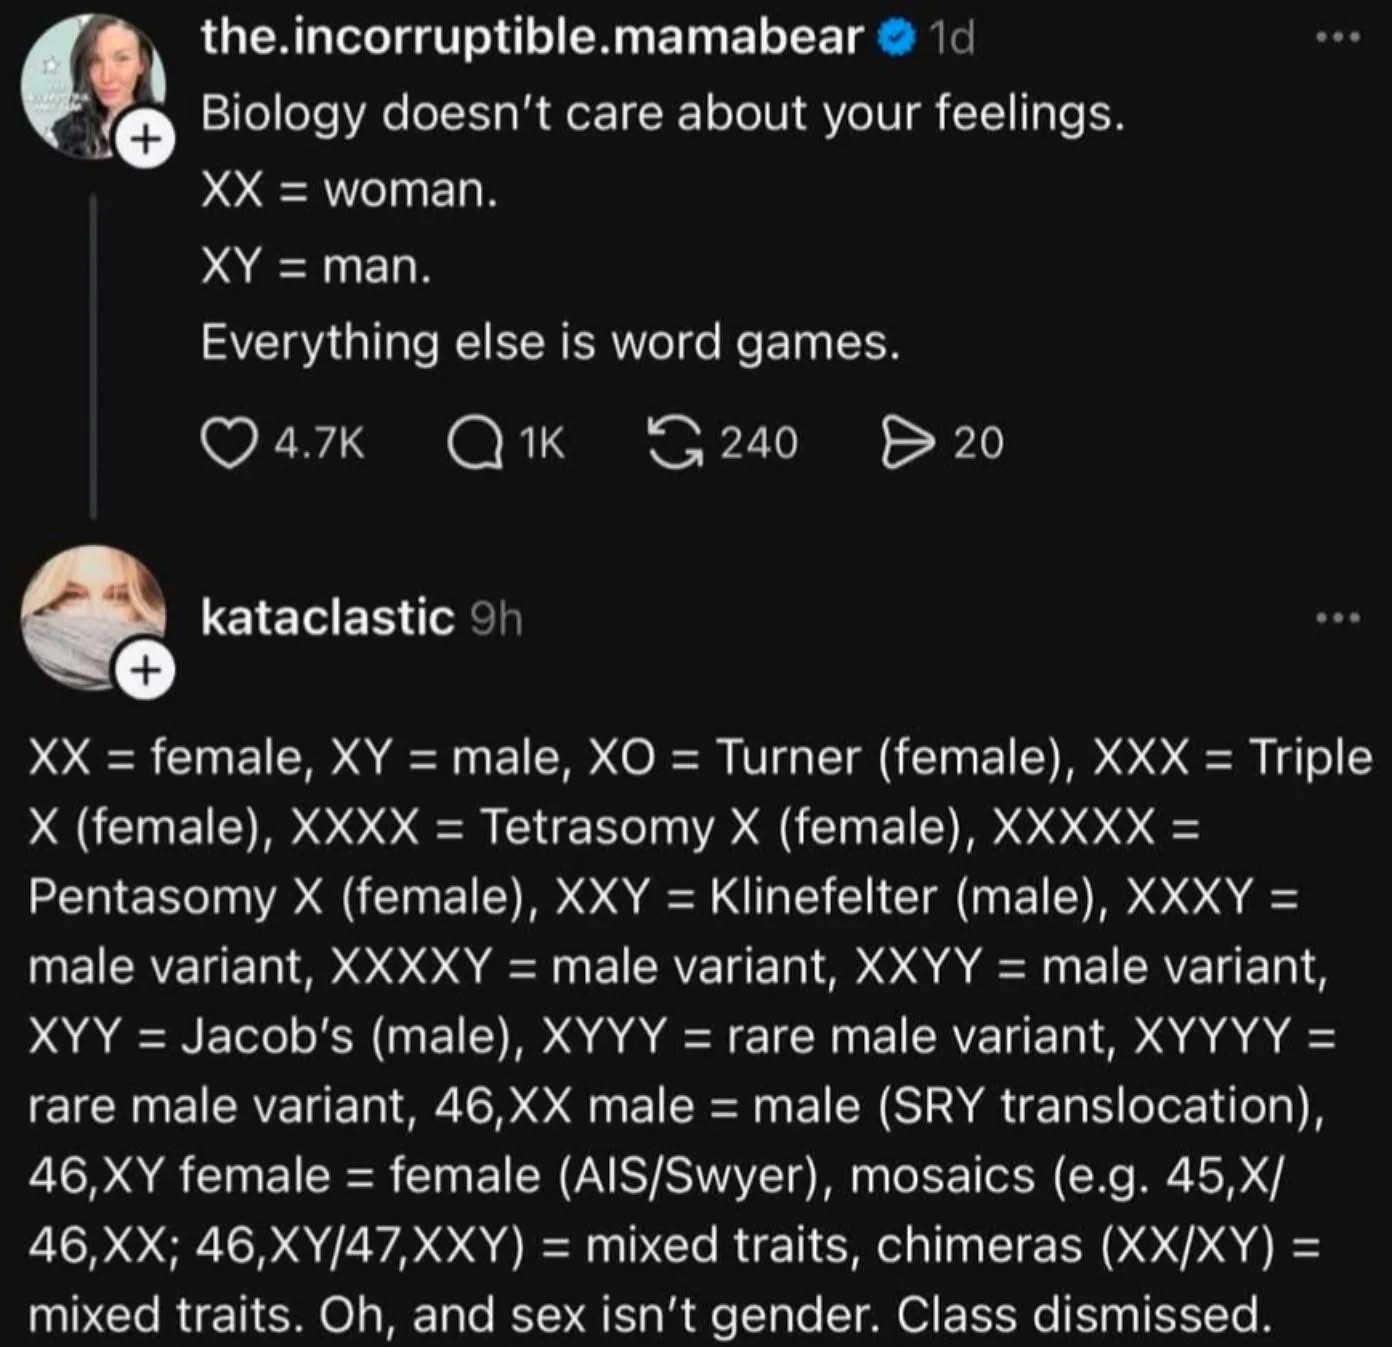Open more options for mamabear's post
1392x1347 pixels.
(x=1337, y=38)
